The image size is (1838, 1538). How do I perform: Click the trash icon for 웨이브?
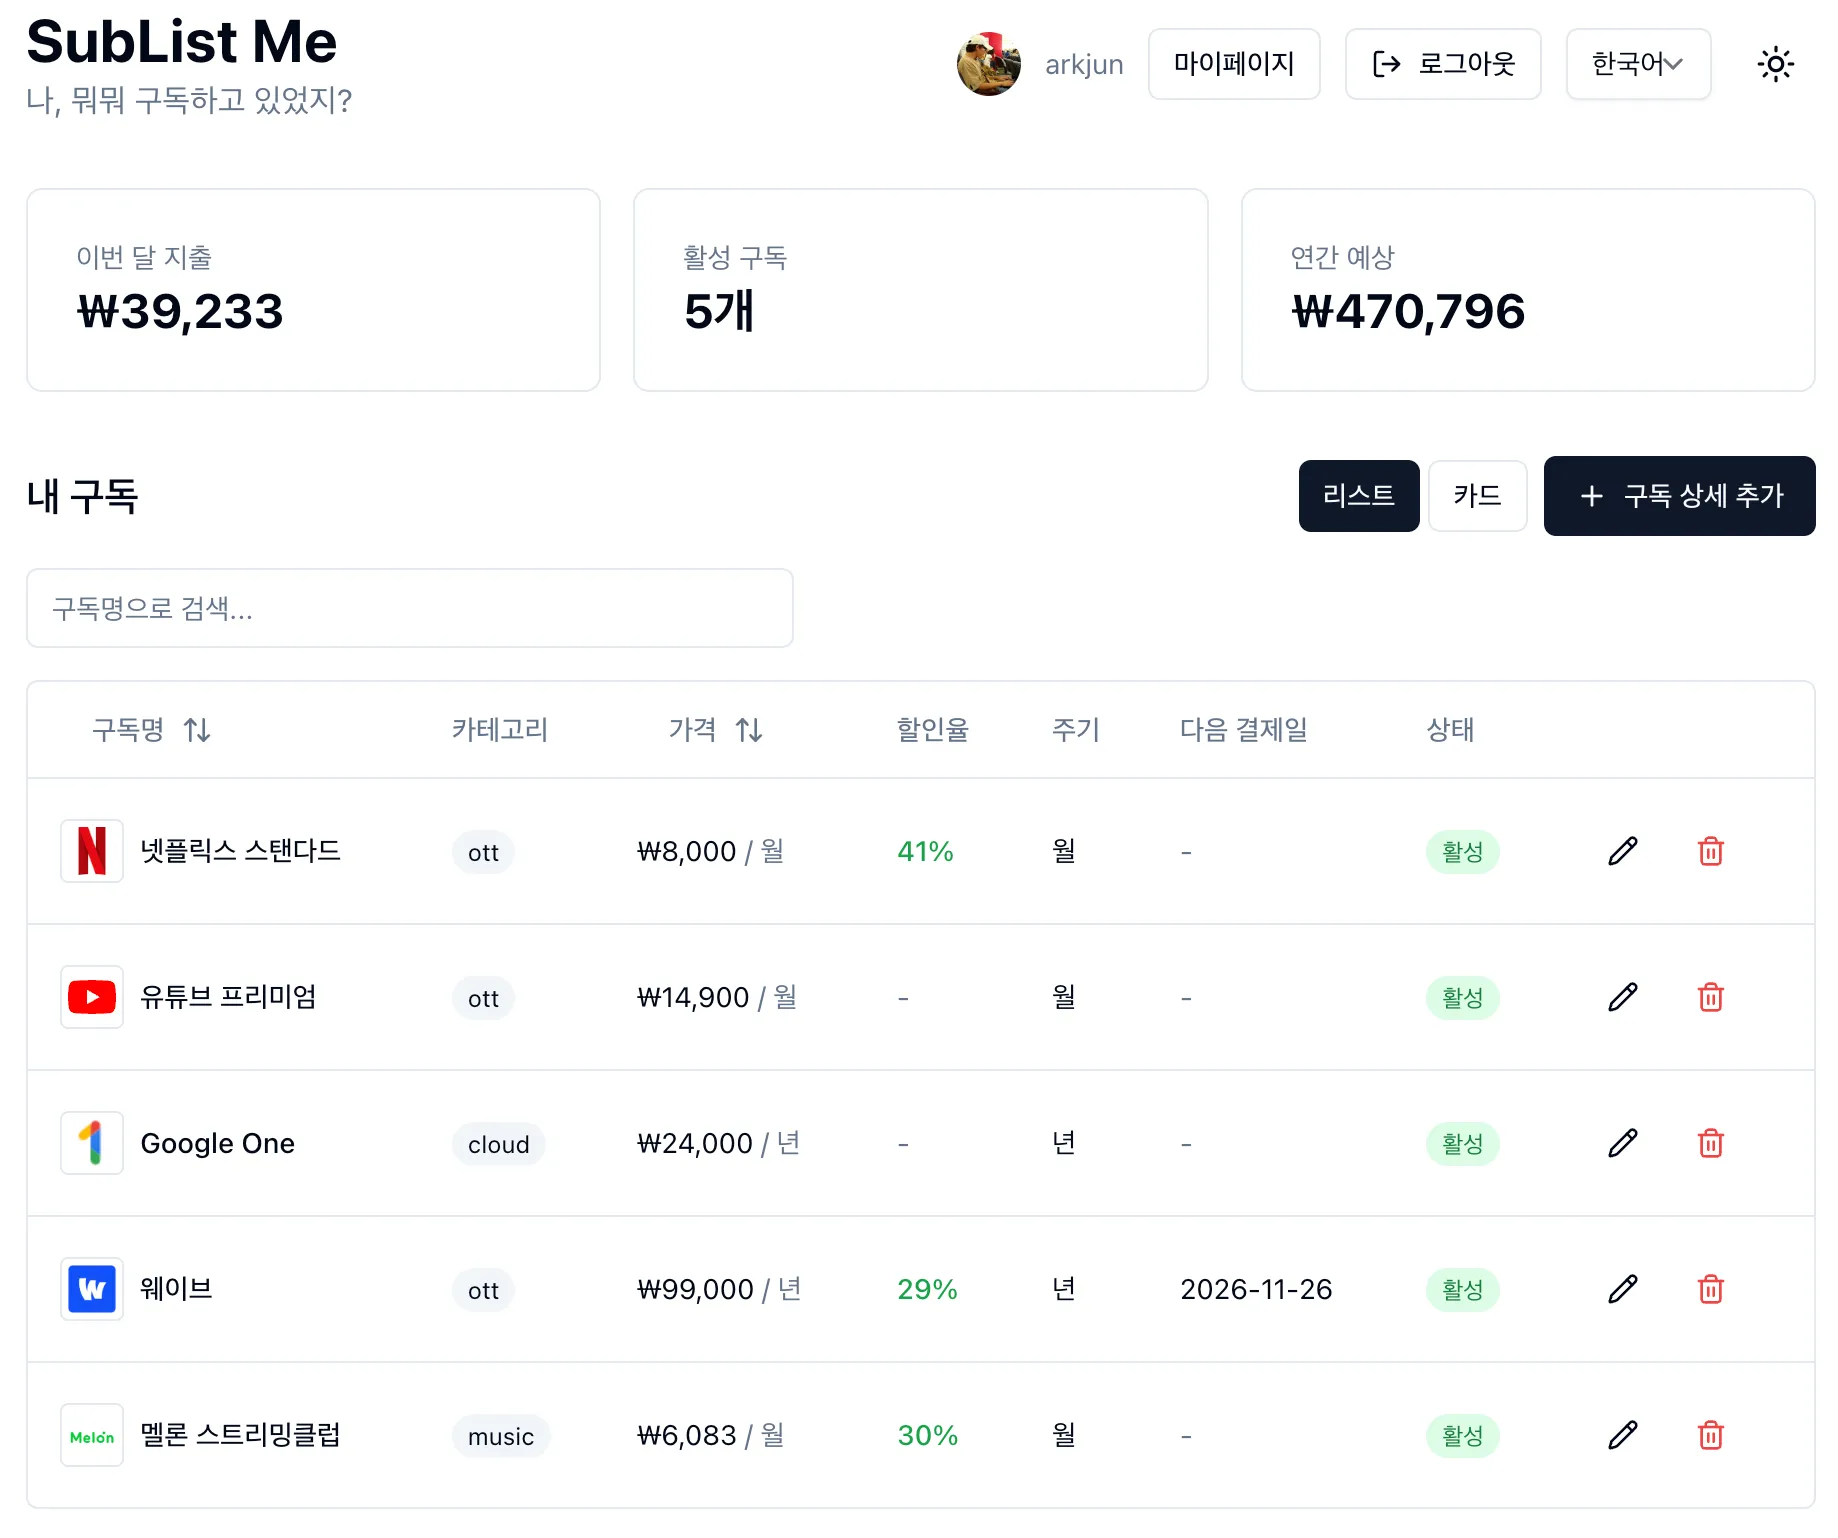[1710, 1289]
